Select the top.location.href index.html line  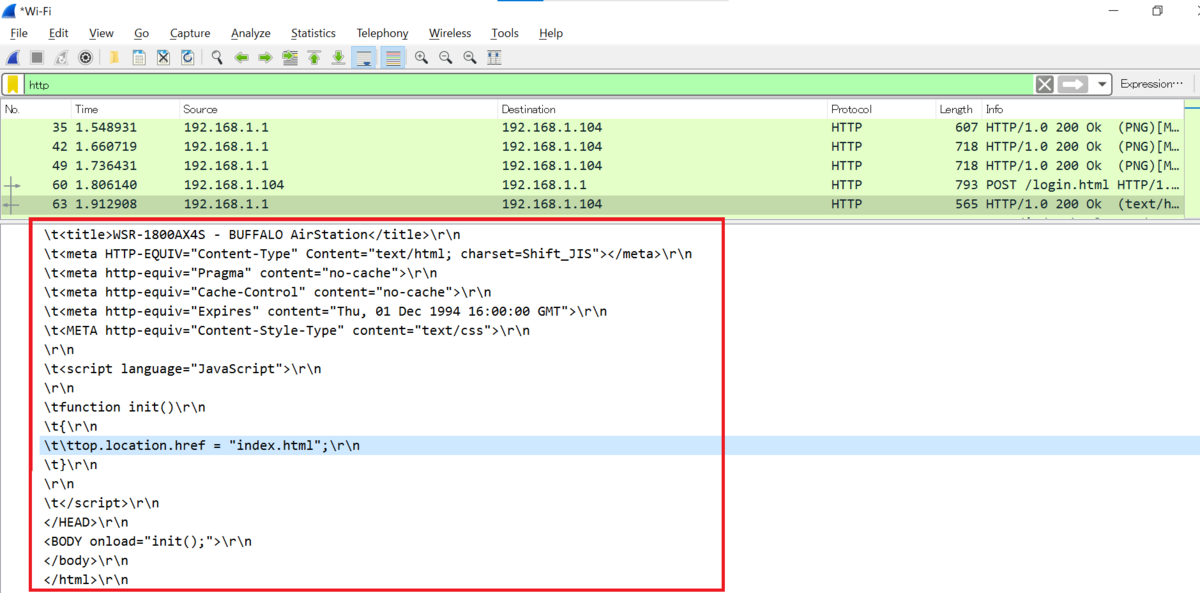pyautogui.click(x=620, y=445)
